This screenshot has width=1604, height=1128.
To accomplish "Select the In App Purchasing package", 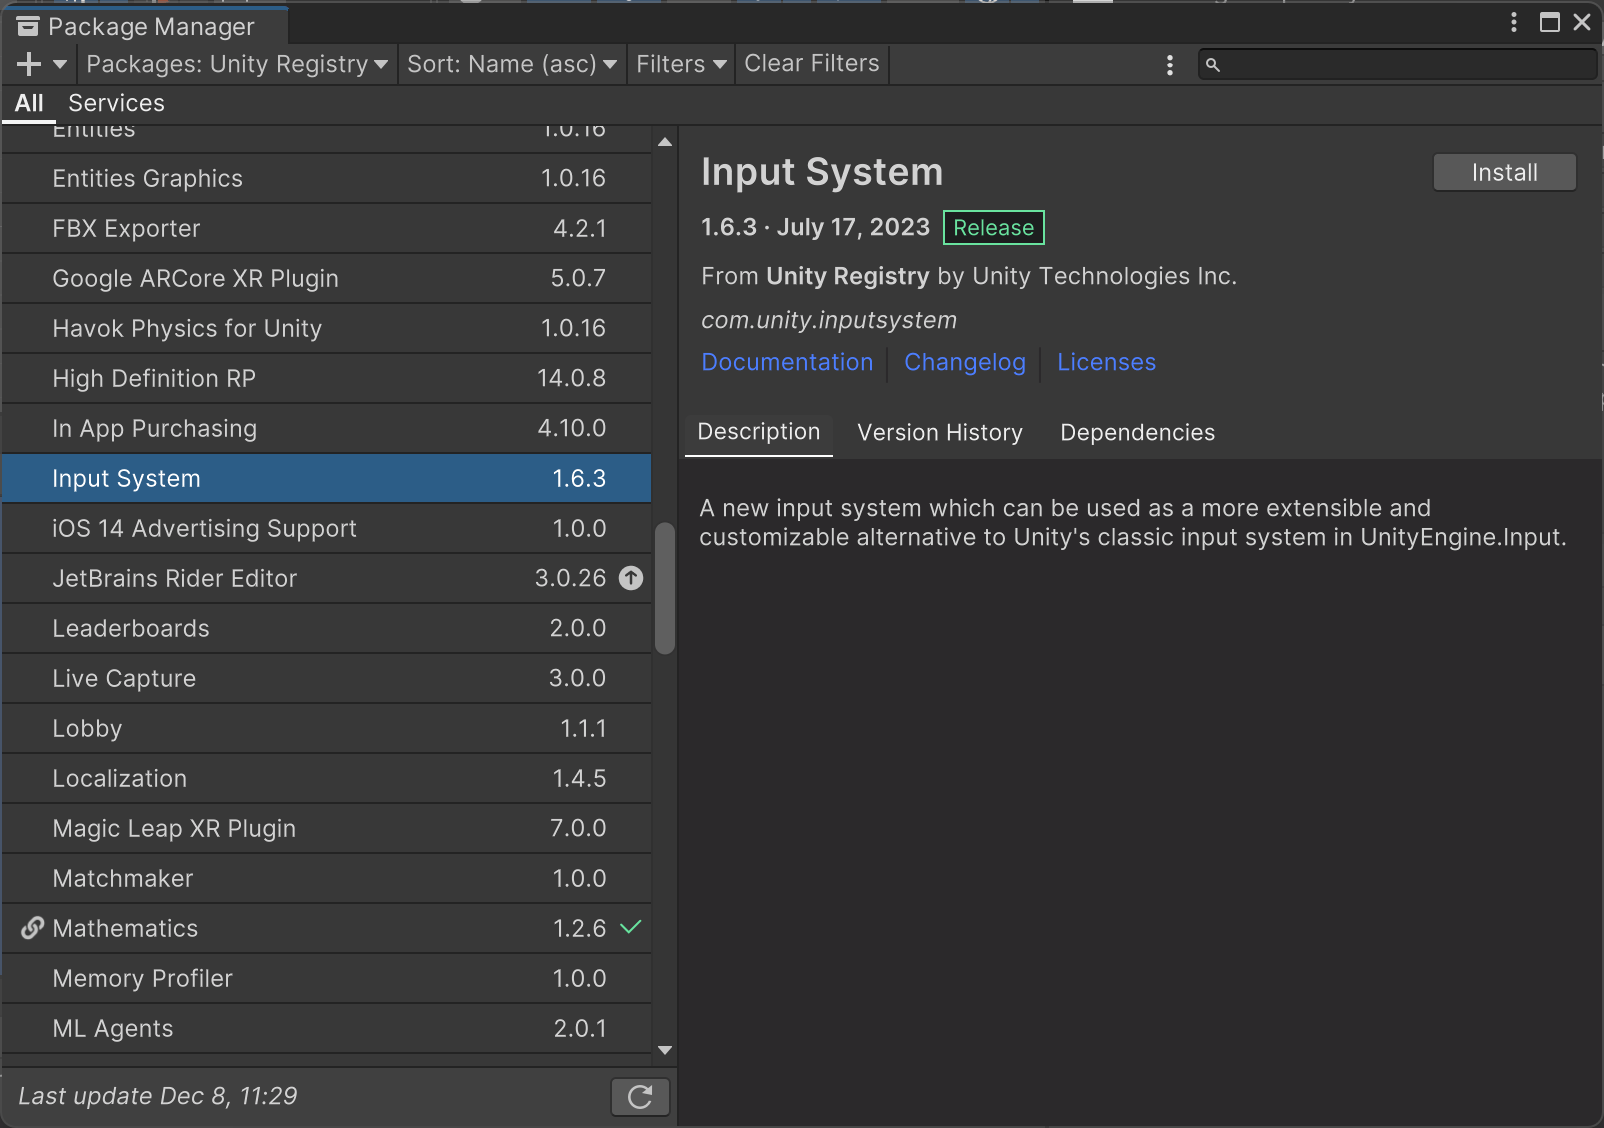I will pyautogui.click(x=326, y=428).
